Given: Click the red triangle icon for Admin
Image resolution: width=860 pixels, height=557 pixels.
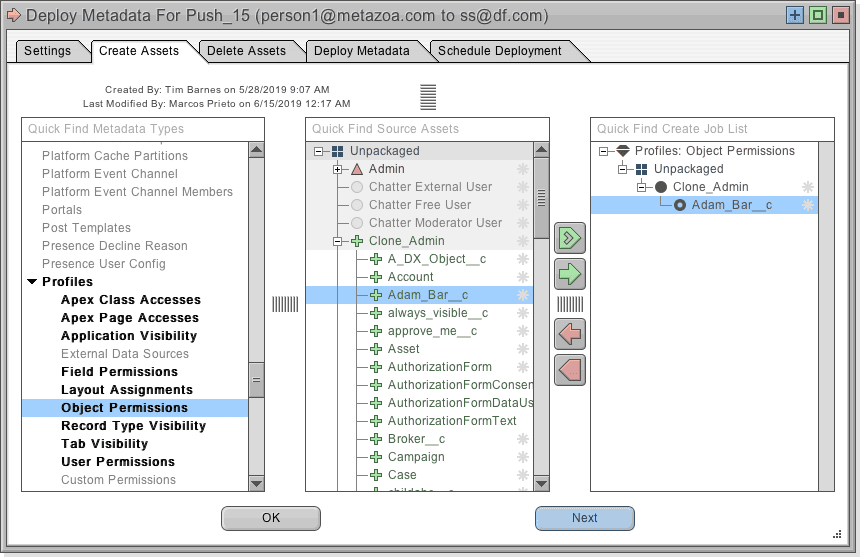Looking at the screenshot, I should pyautogui.click(x=357, y=169).
